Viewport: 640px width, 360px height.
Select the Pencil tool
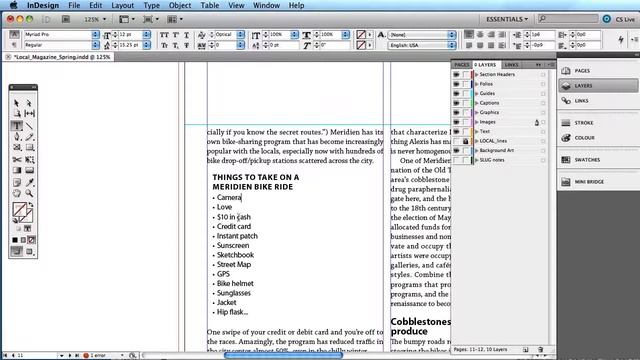29,137
